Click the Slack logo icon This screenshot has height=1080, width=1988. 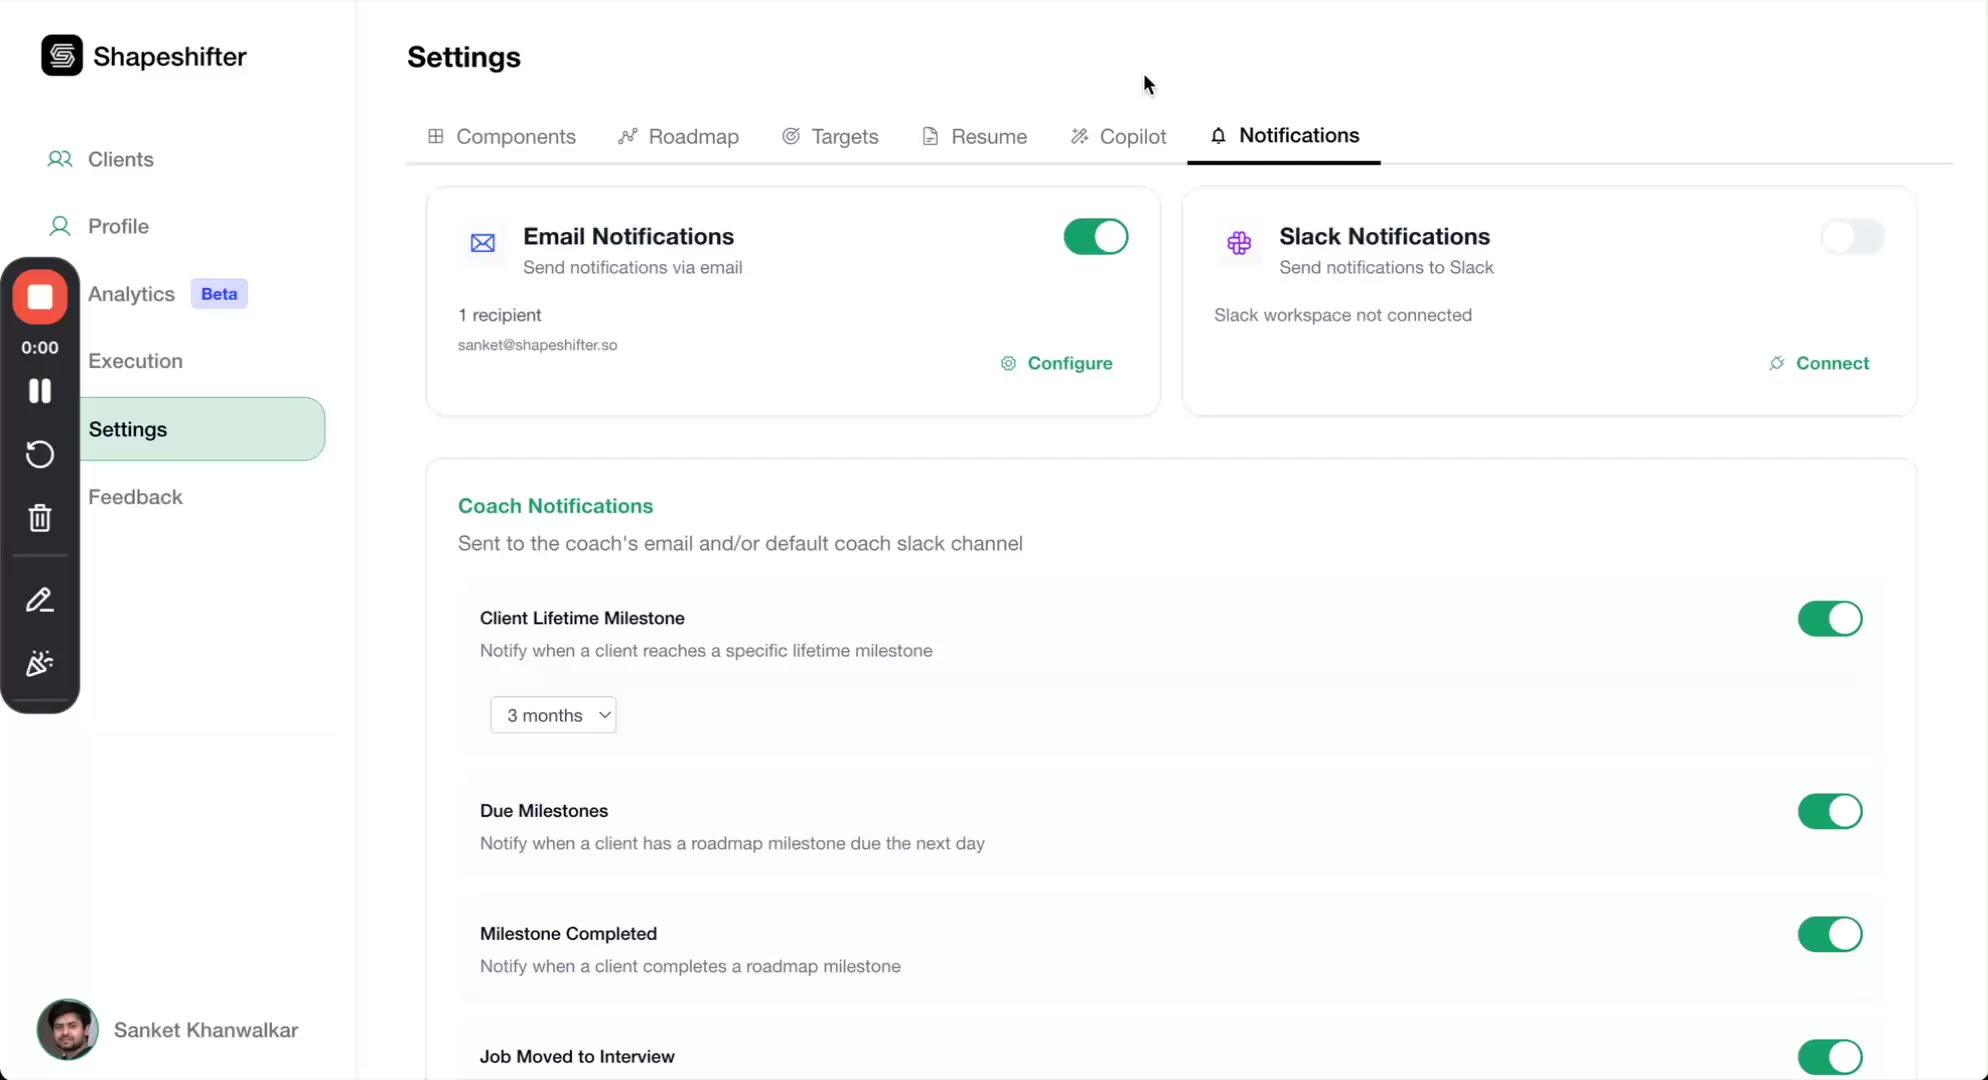1238,242
